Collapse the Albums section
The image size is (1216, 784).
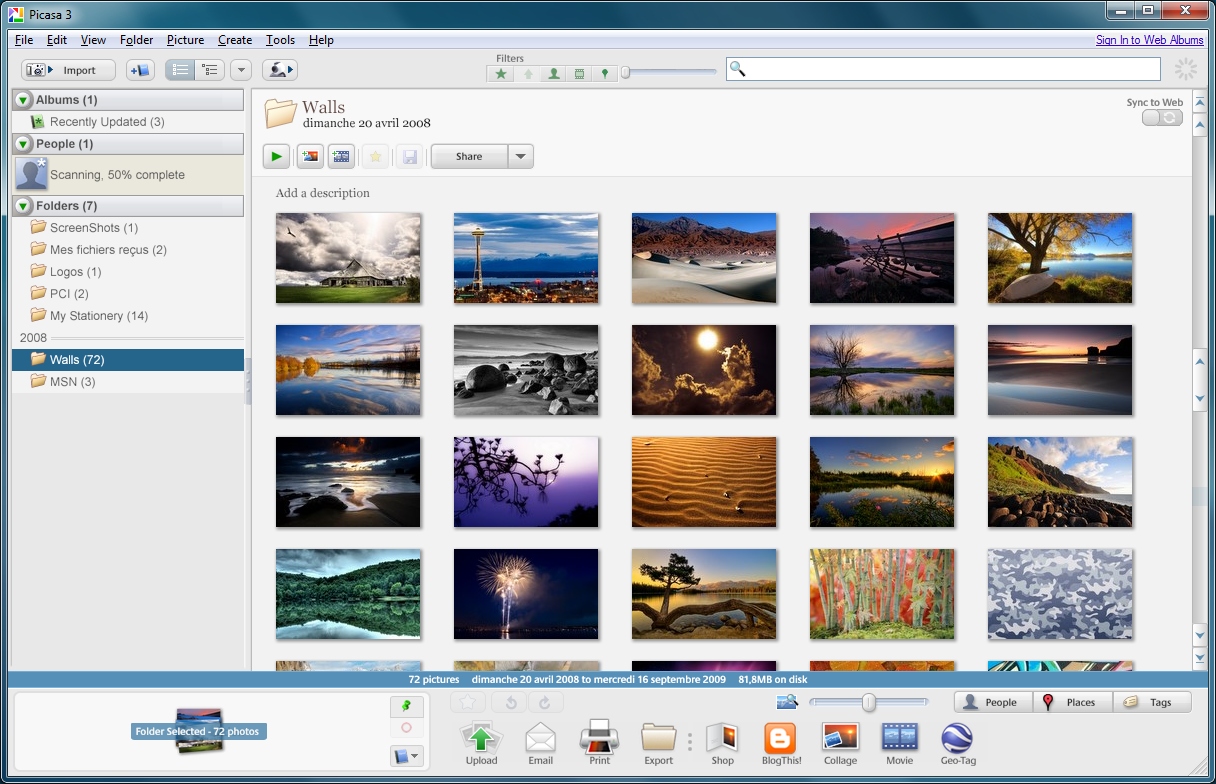coord(22,99)
